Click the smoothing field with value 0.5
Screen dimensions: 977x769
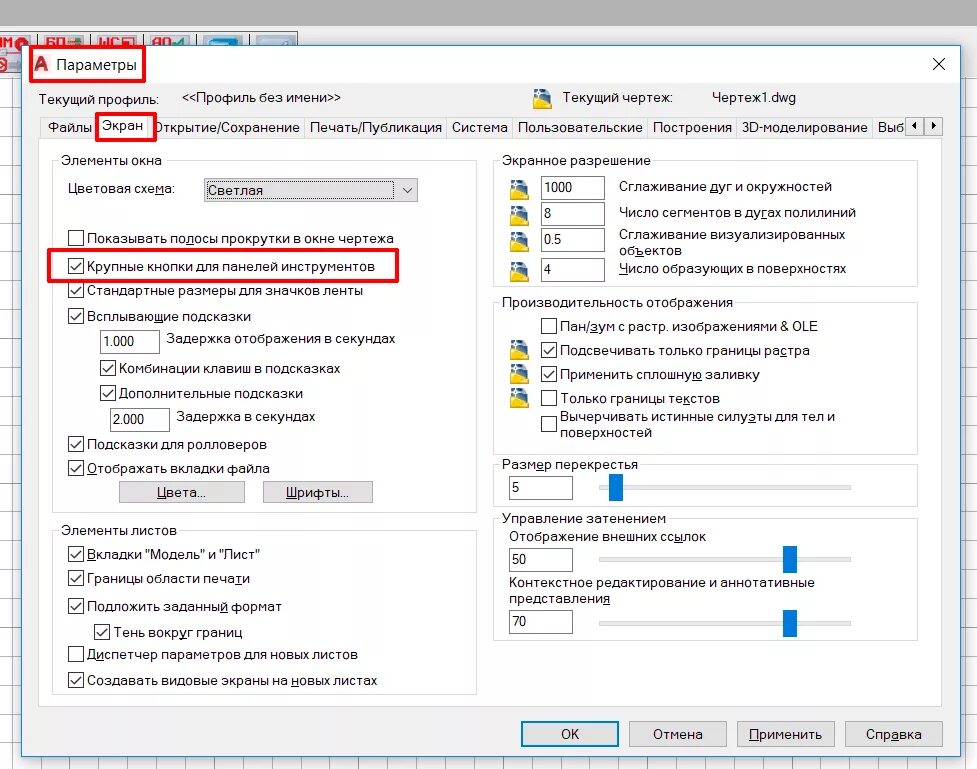tap(573, 240)
